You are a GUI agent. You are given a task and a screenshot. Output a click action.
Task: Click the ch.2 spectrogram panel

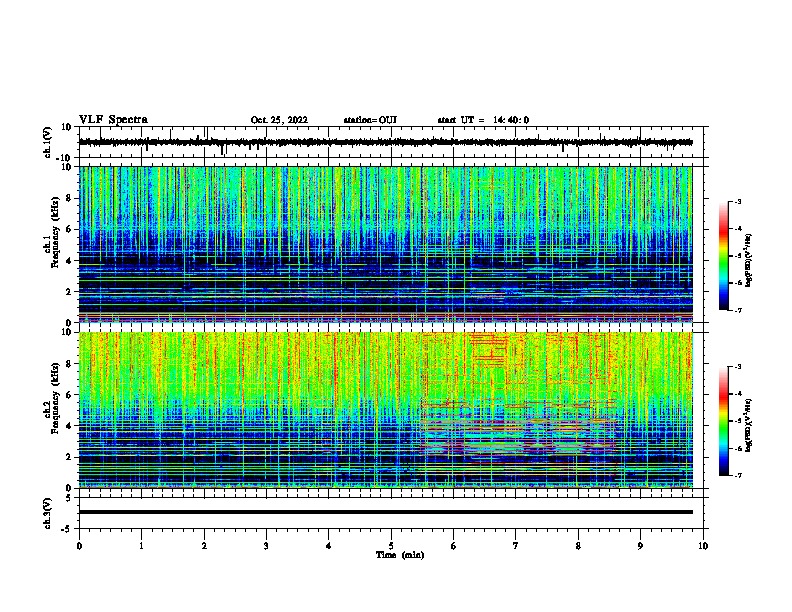point(385,410)
